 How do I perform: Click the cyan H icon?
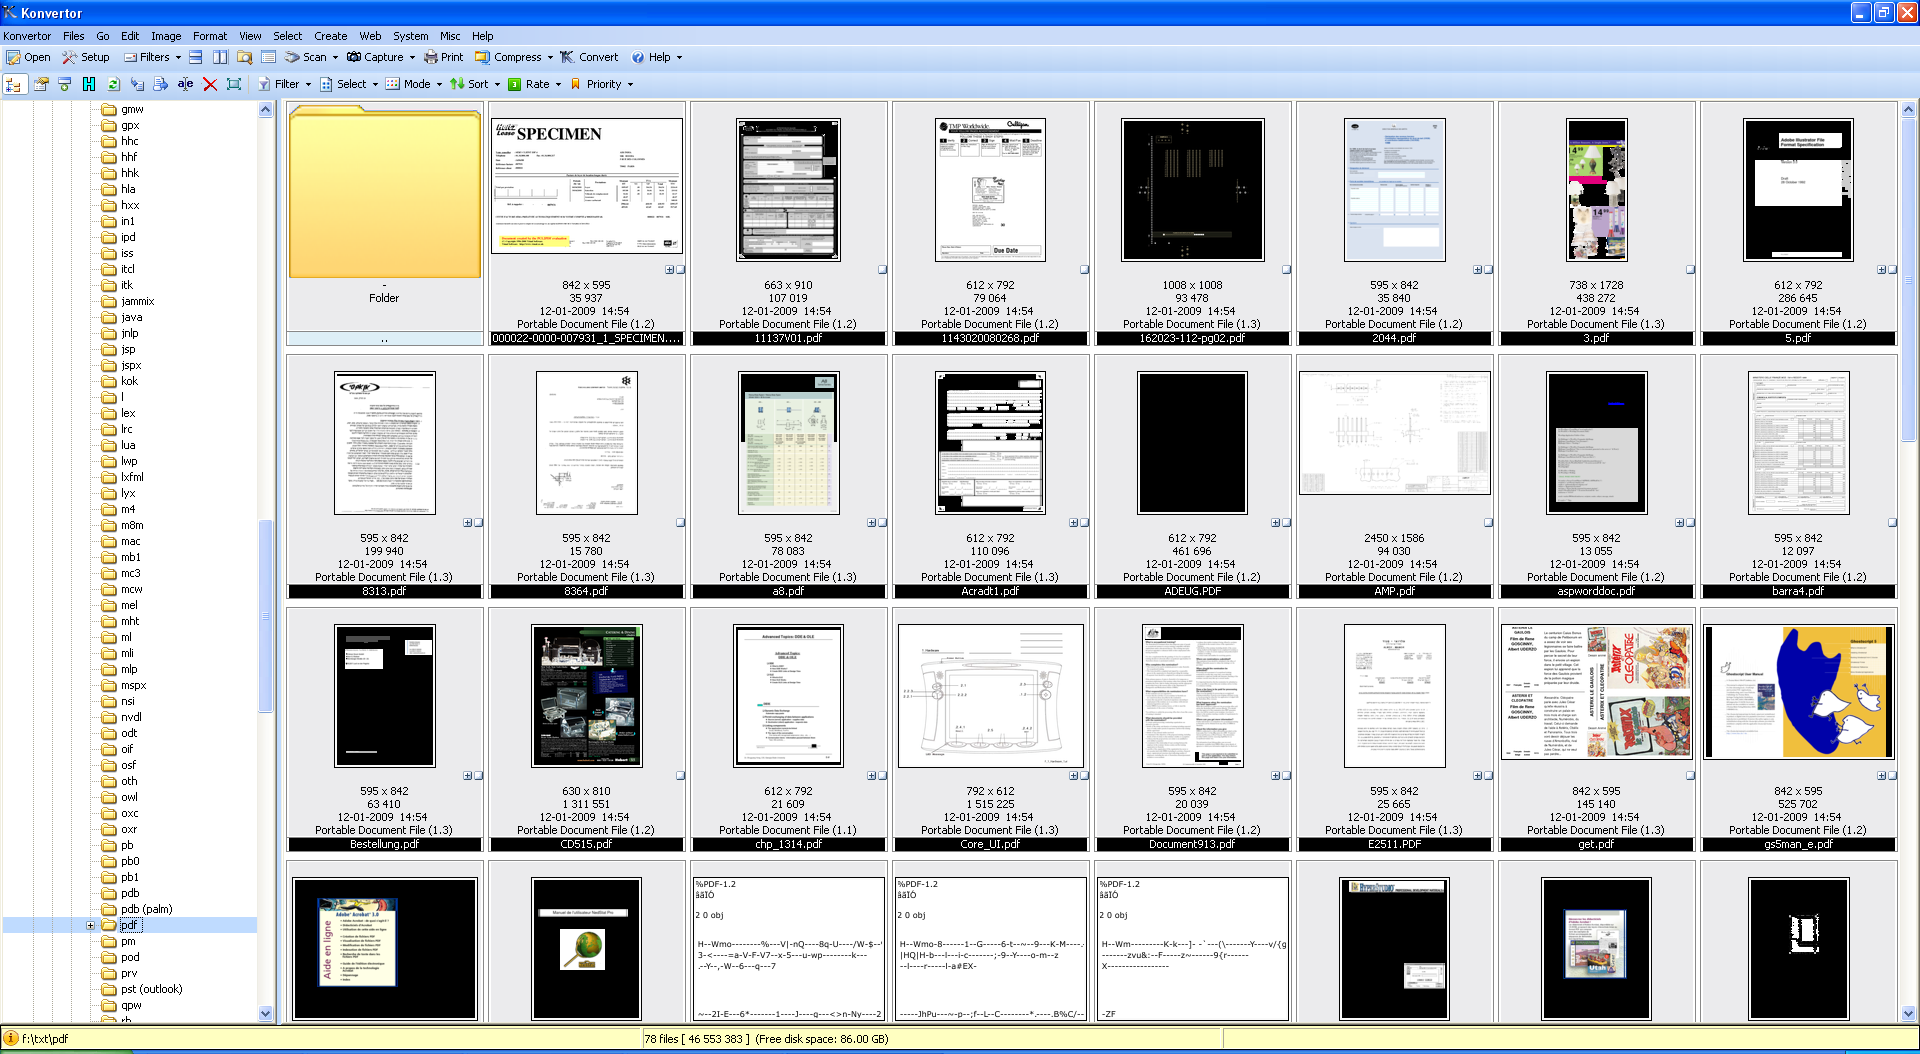click(89, 84)
